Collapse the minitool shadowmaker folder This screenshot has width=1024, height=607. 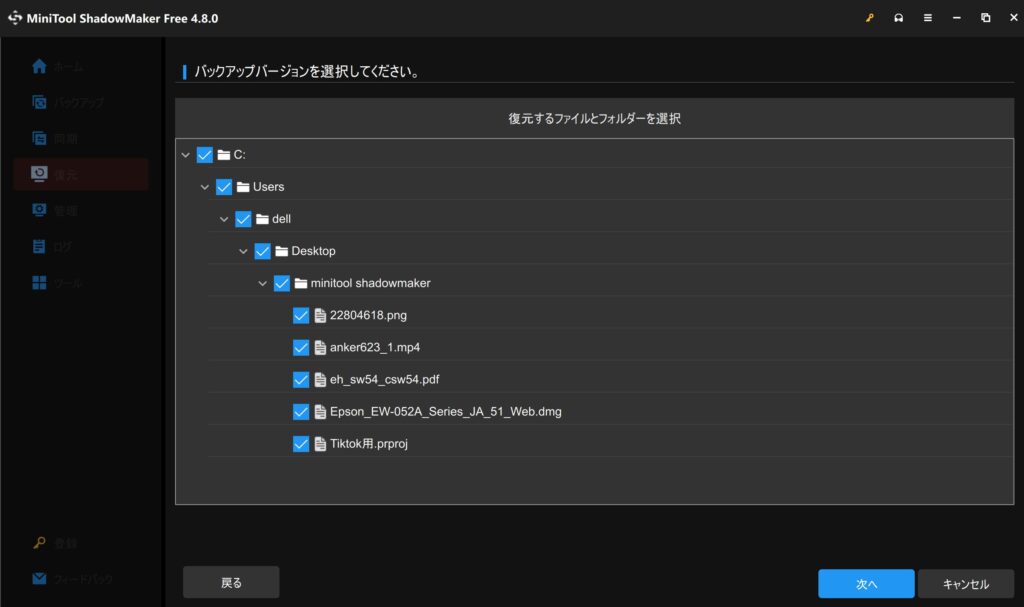(263, 283)
